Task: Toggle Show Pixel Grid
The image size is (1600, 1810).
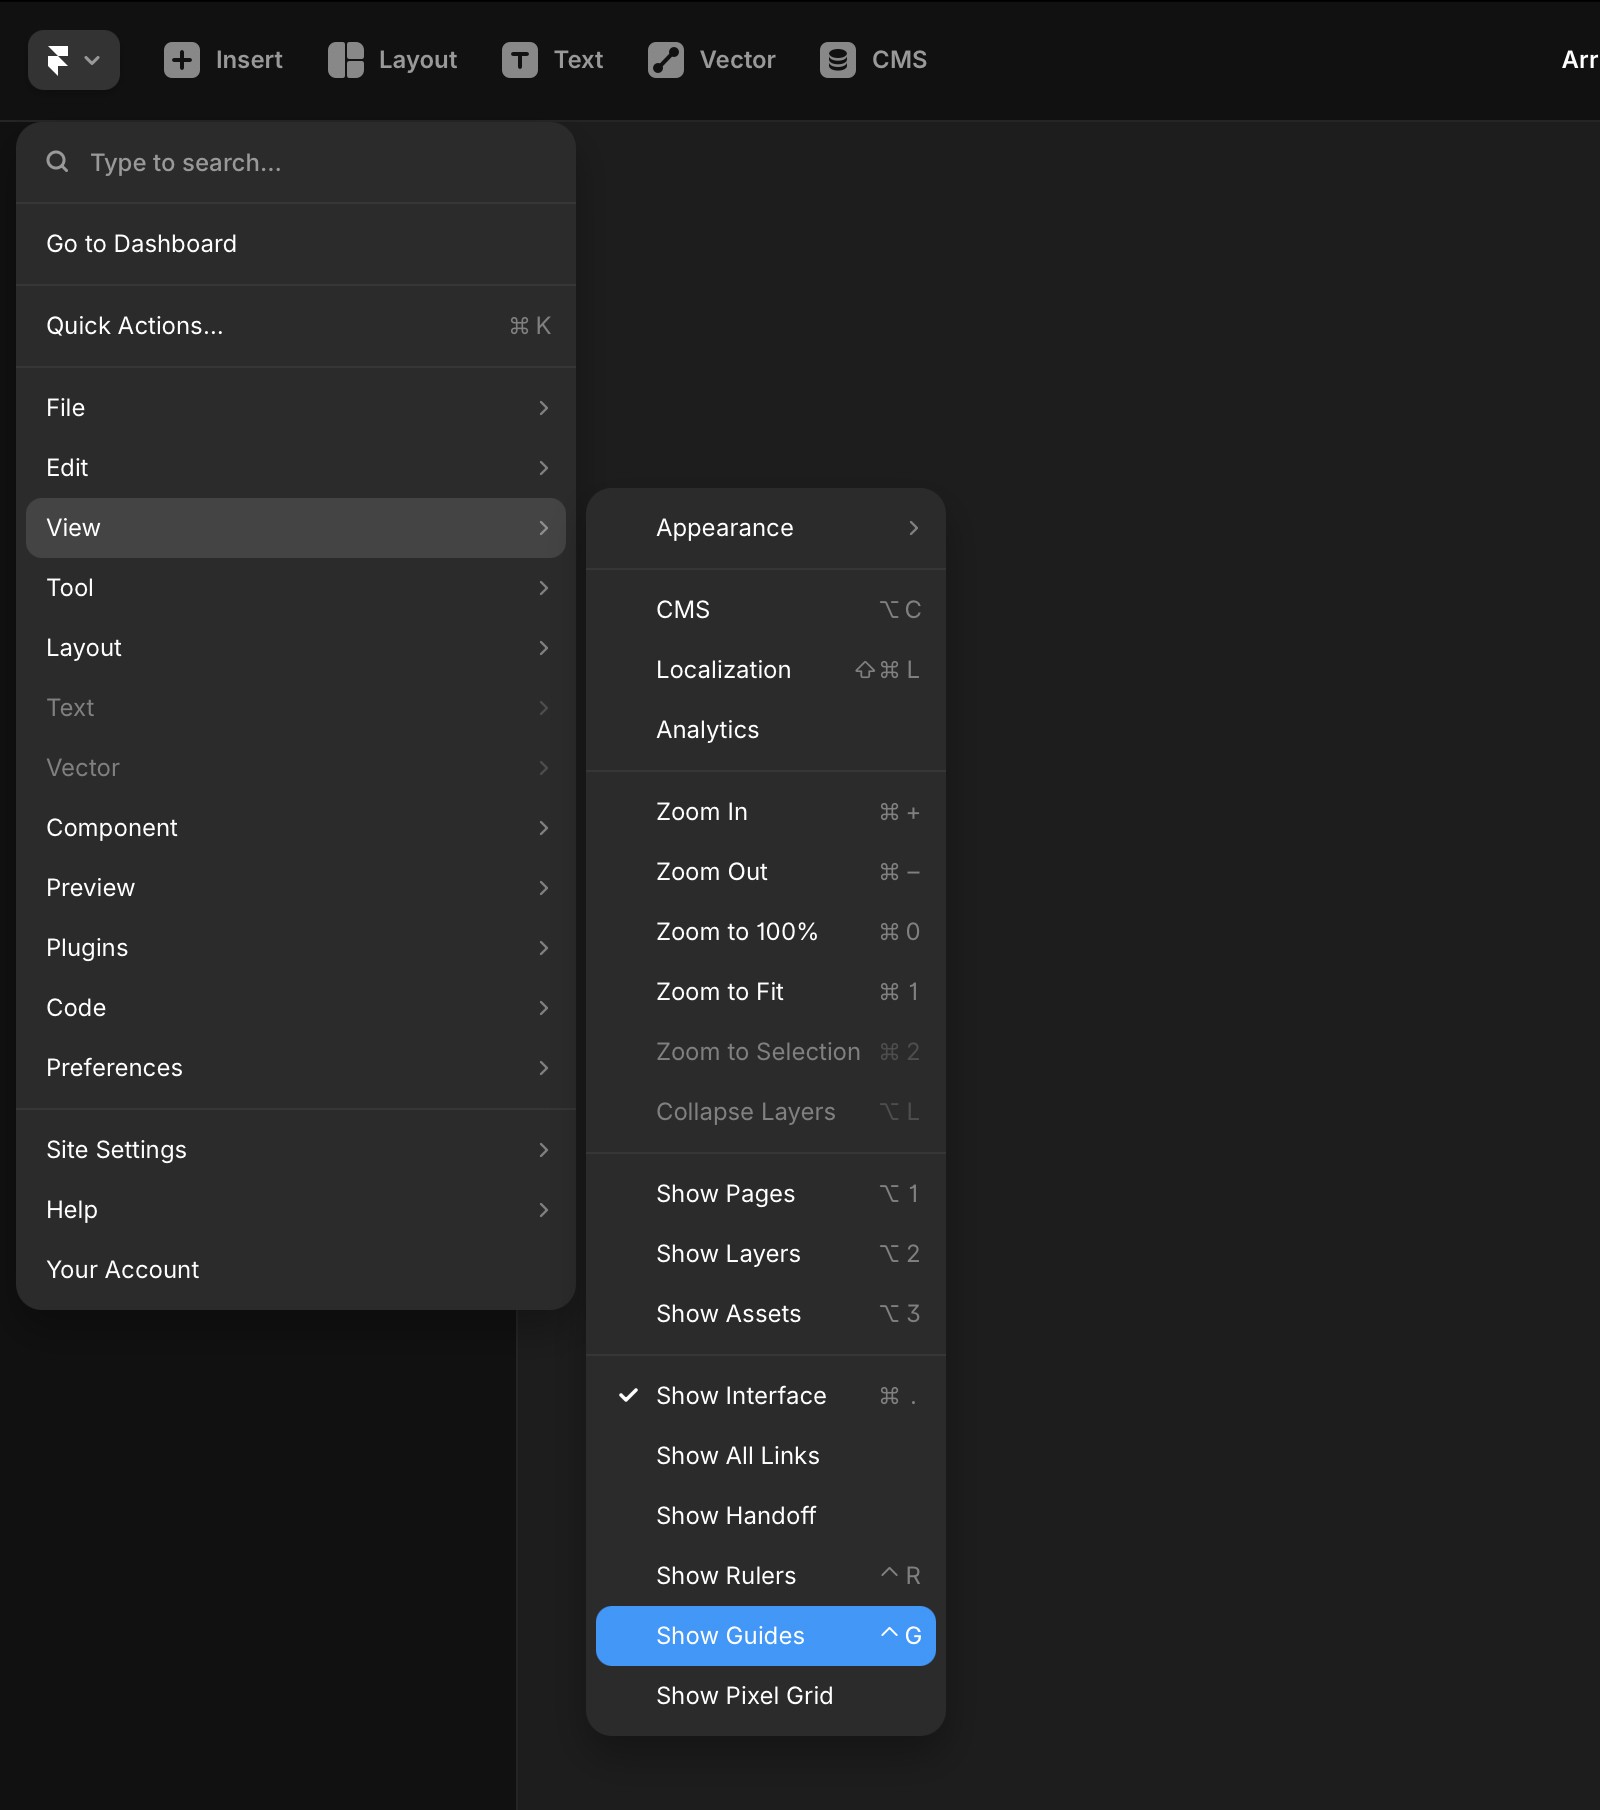Action: [x=766, y=1696]
